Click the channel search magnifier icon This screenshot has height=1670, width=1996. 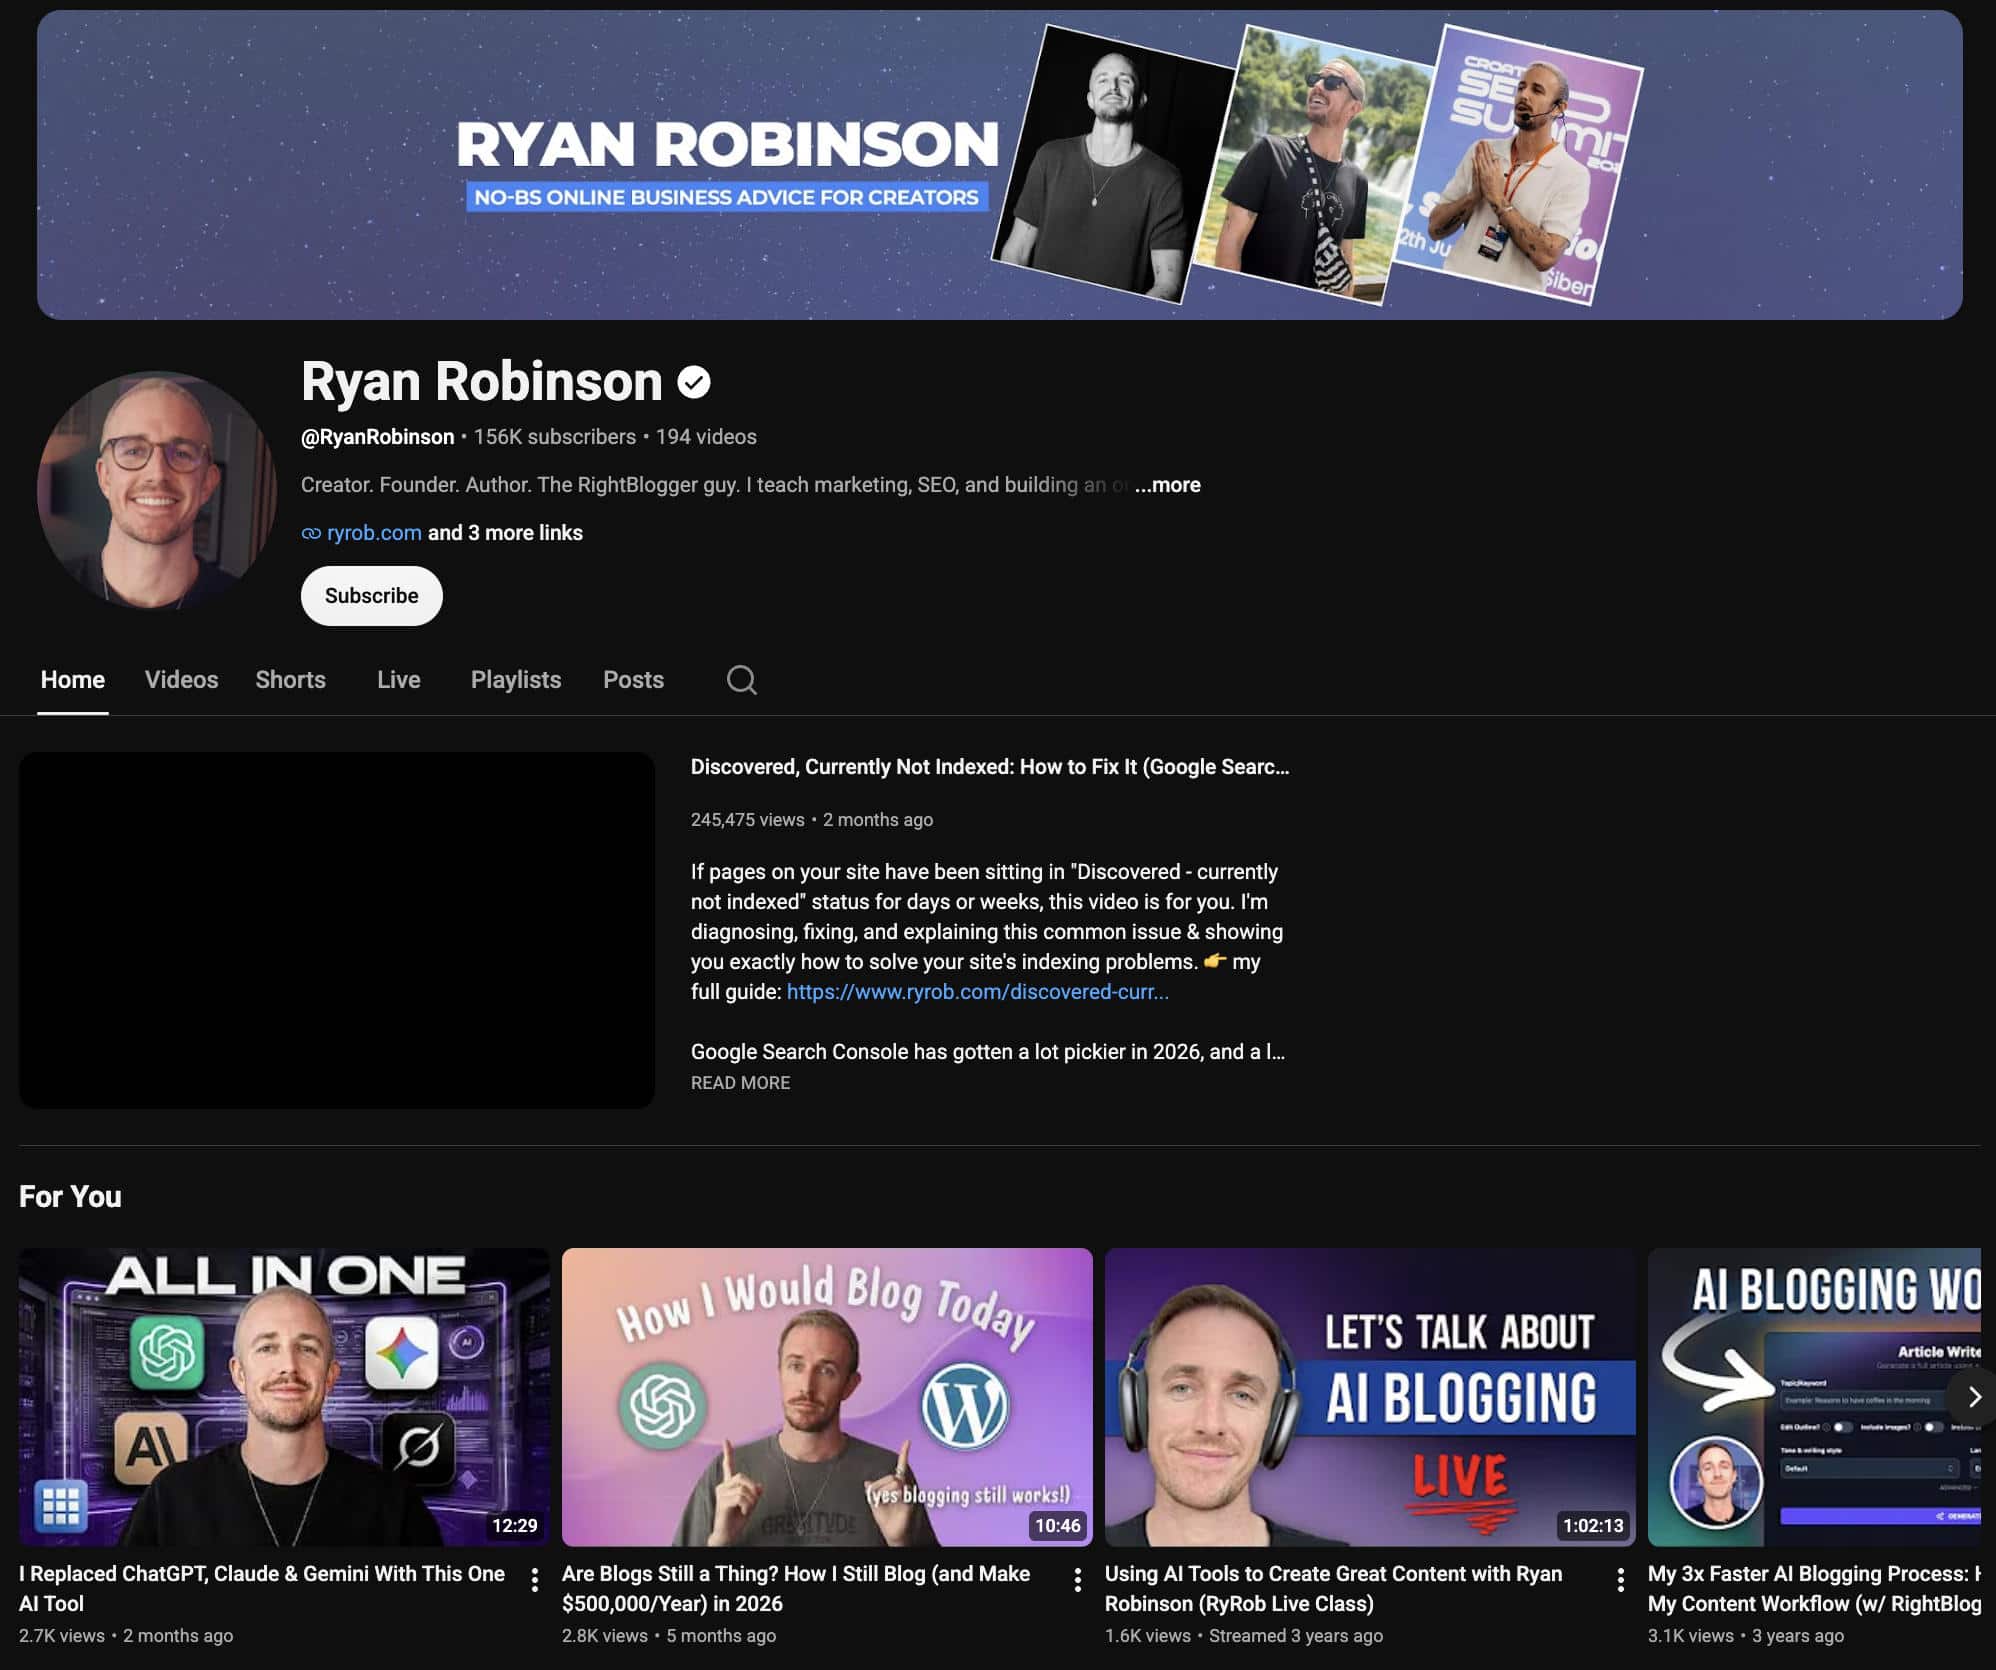[x=741, y=680]
